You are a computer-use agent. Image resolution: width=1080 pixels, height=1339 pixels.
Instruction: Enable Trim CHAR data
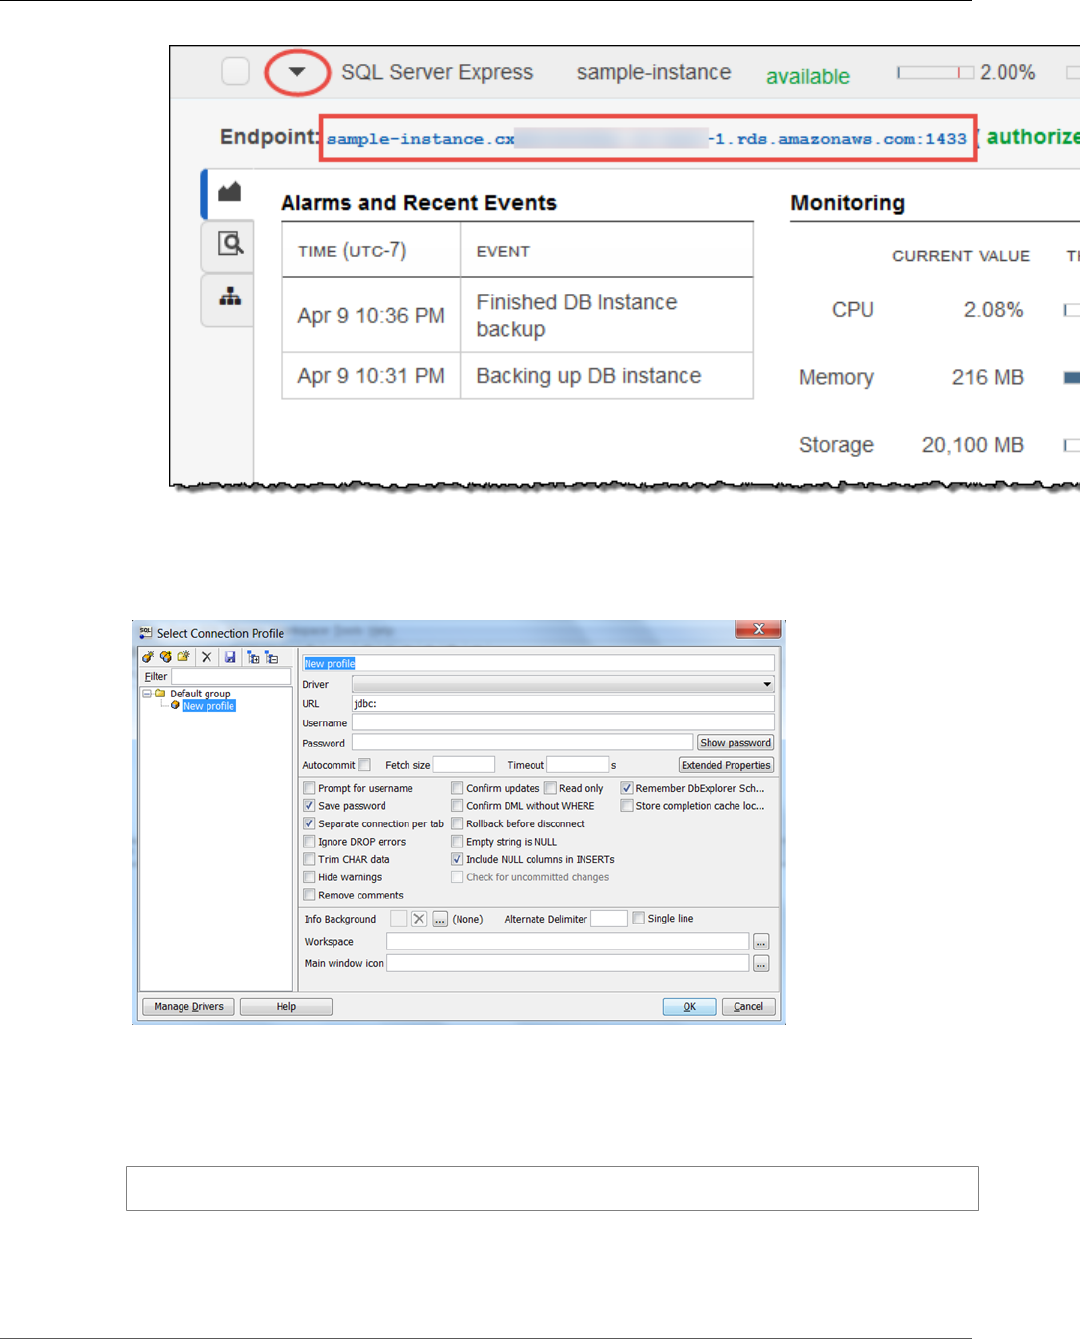pos(310,859)
